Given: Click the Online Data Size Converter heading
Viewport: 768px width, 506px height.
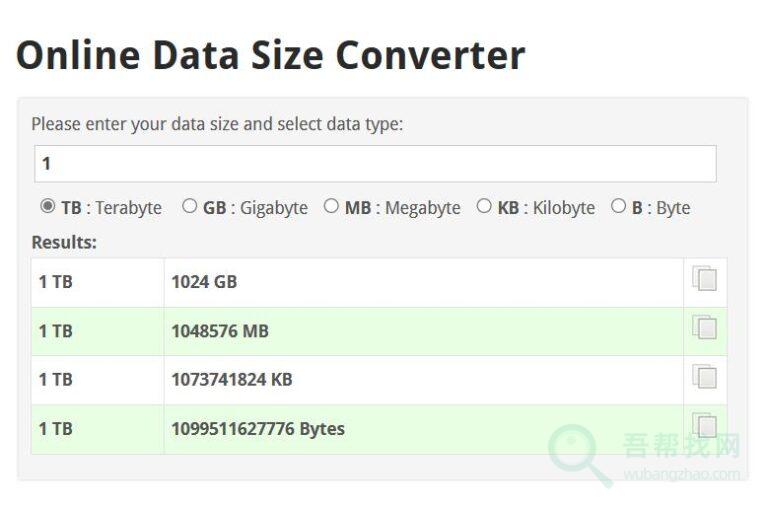Looking at the screenshot, I should (x=271, y=55).
